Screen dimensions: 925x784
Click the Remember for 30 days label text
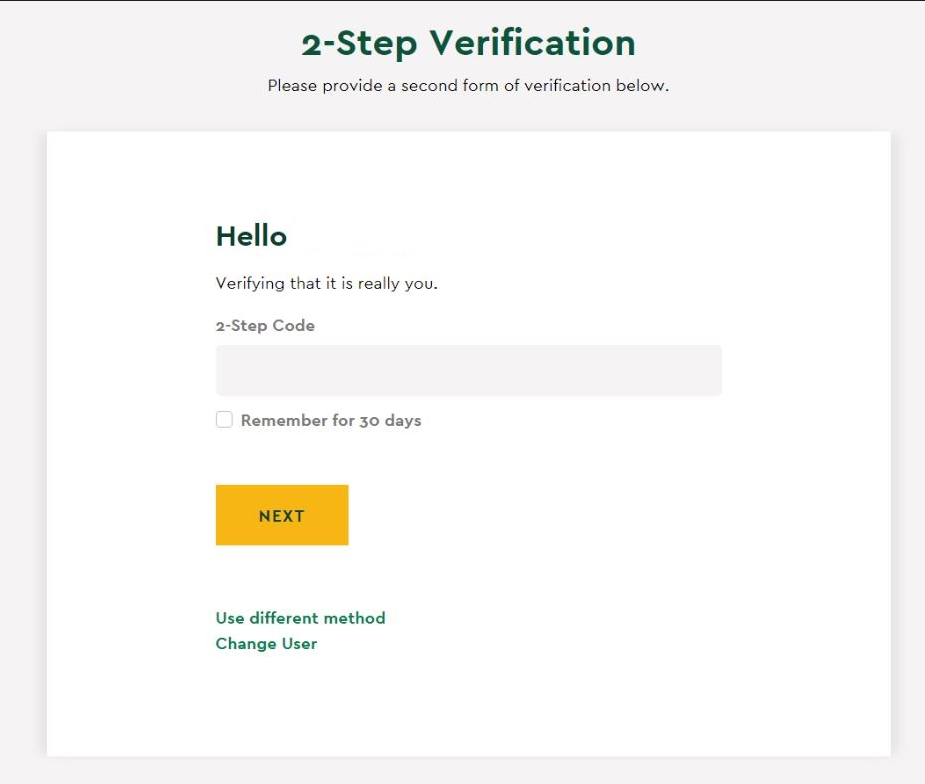[x=331, y=420]
